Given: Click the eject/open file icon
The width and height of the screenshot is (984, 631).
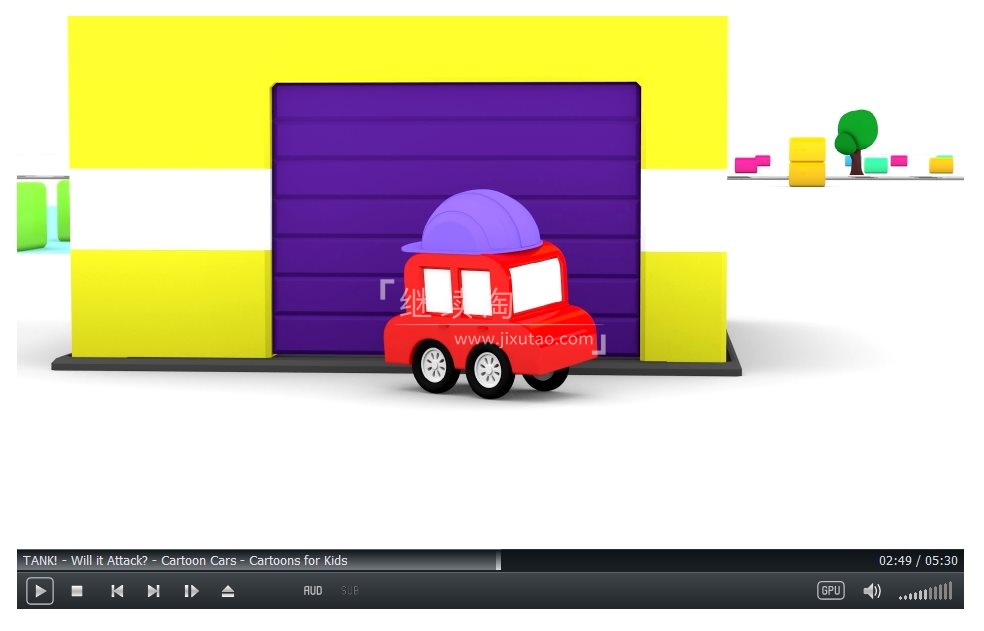Looking at the screenshot, I should (228, 591).
